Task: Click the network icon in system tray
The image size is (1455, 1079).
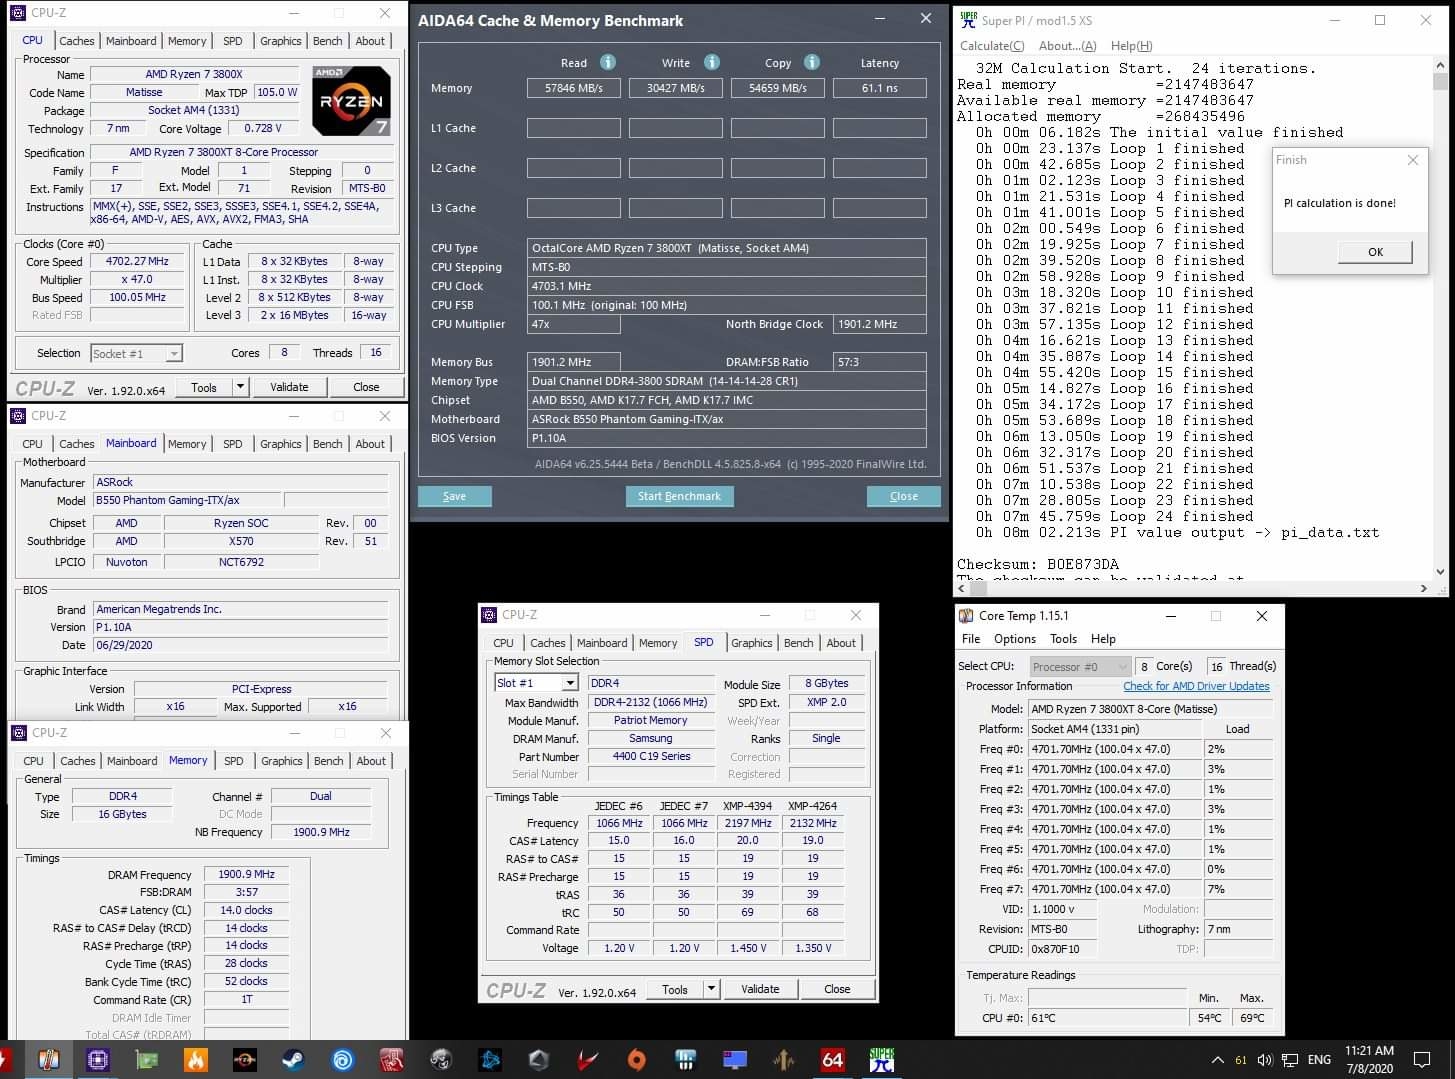Action: tap(1290, 1059)
